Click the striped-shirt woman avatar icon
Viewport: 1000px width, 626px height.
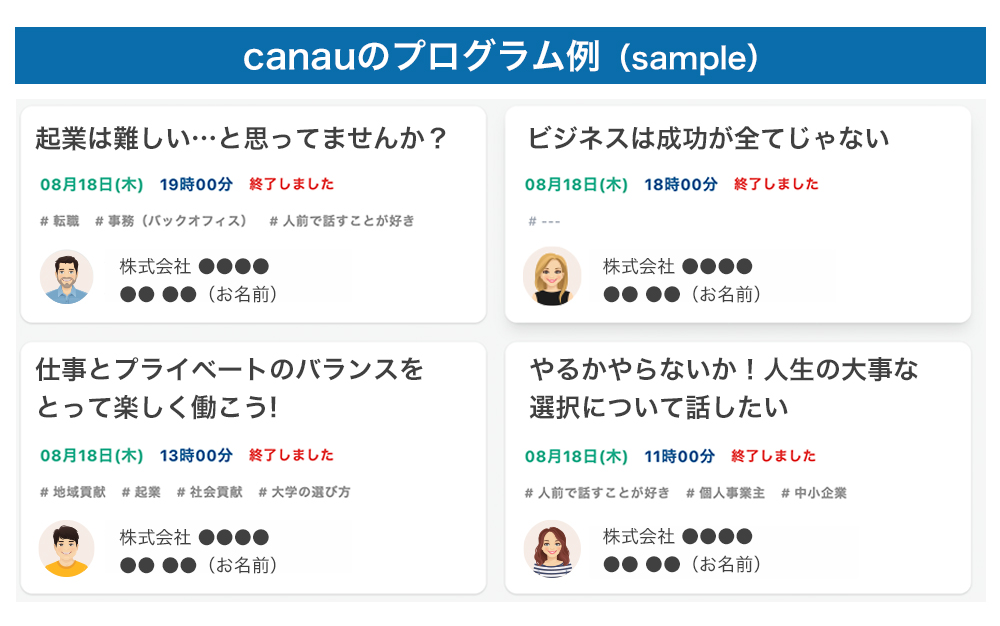tap(551, 549)
